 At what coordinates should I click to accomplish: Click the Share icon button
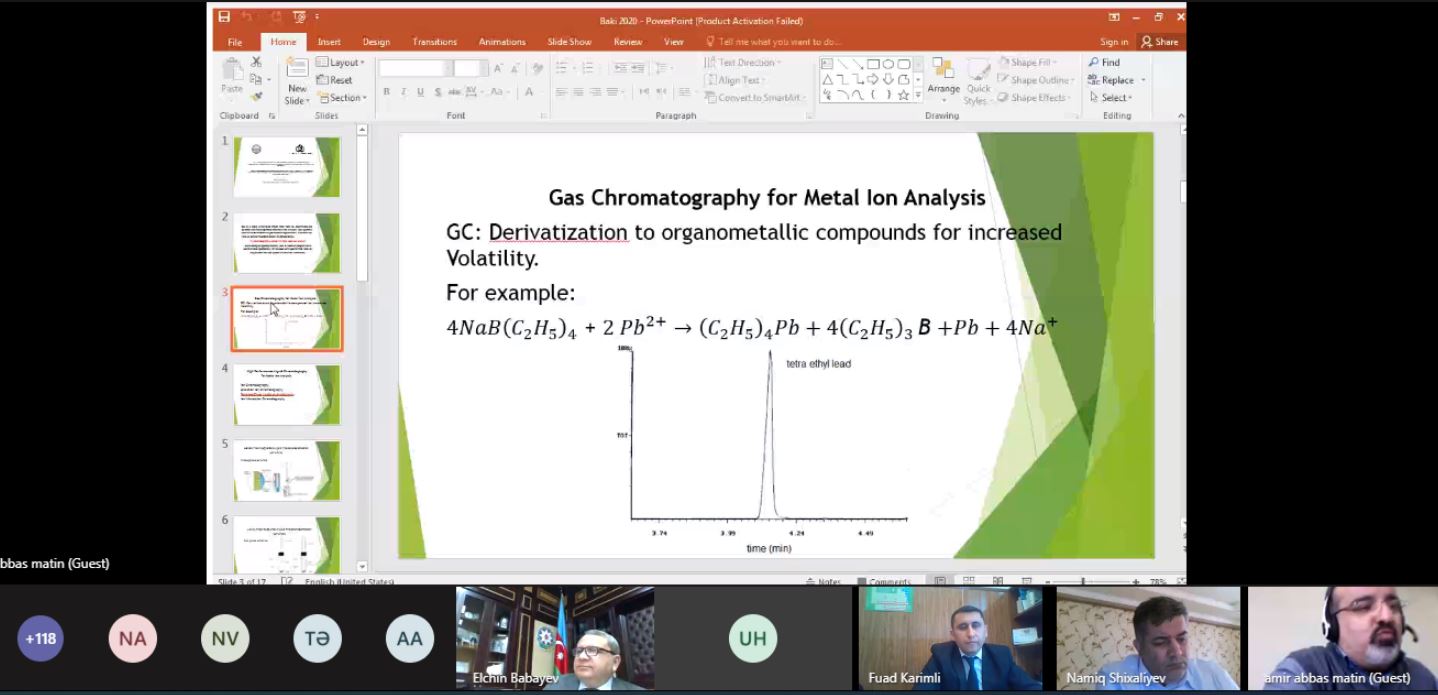(1160, 42)
